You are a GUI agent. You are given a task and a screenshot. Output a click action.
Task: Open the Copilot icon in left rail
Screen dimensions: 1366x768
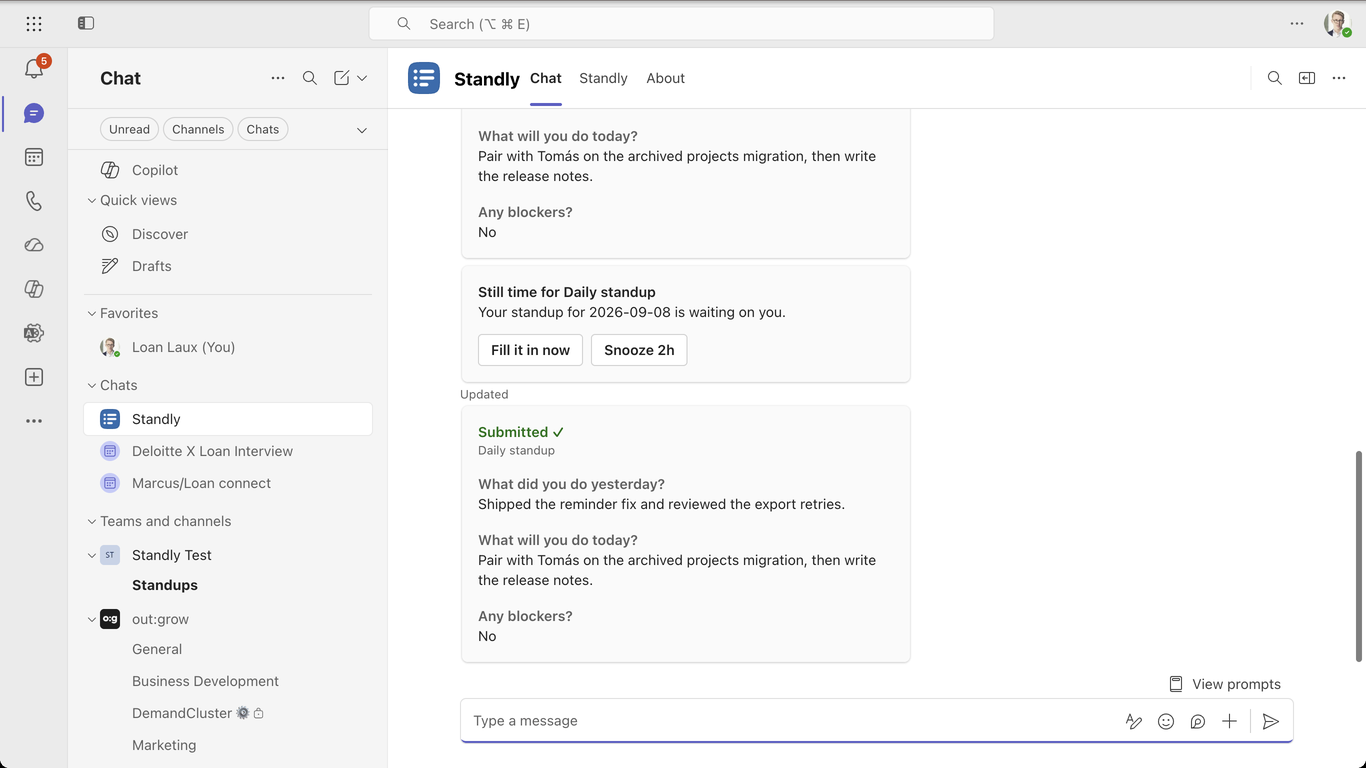[34, 289]
